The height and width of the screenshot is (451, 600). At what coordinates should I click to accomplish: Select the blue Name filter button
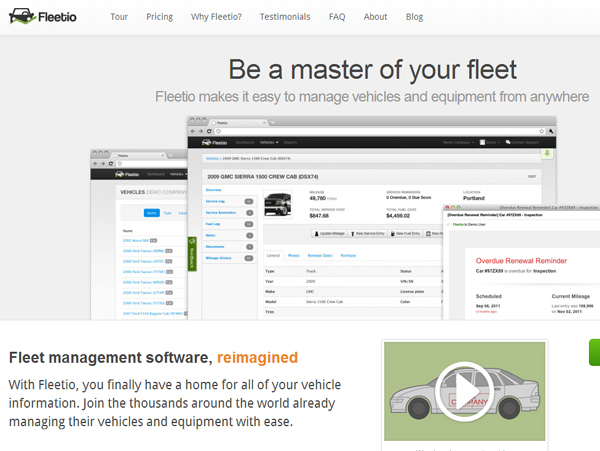coord(152,213)
